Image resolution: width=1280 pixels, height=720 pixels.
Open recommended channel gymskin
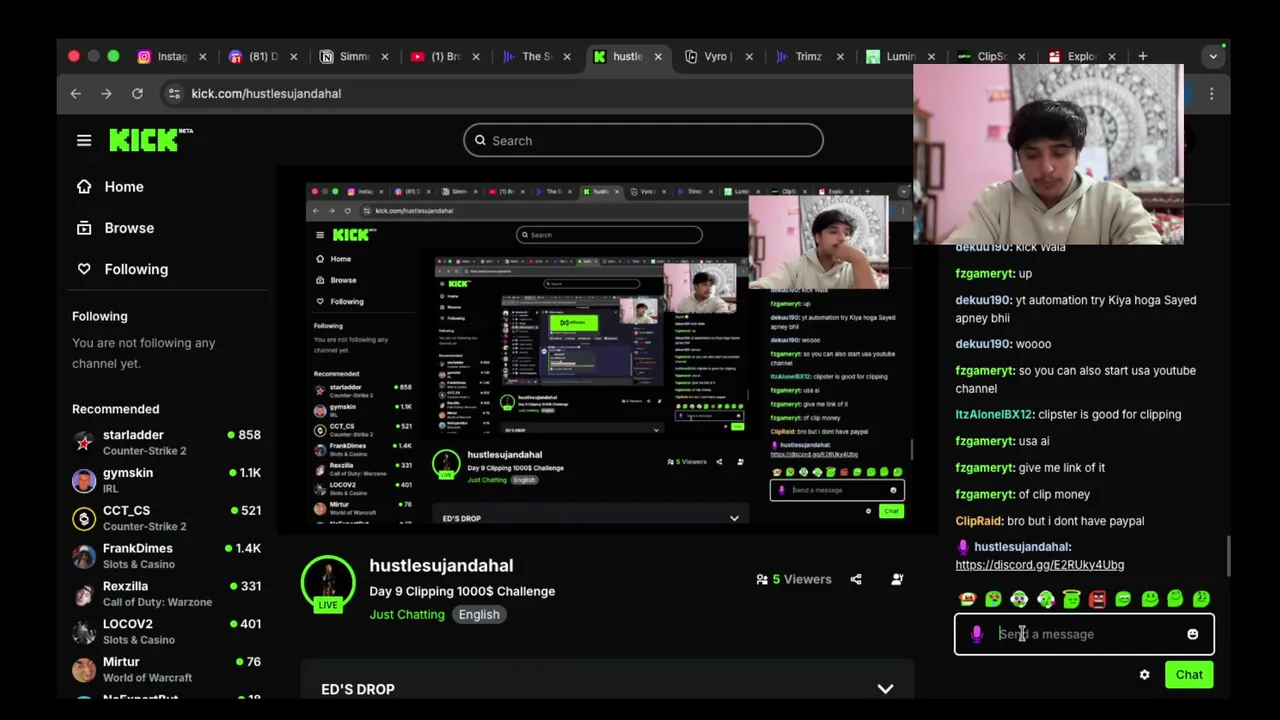point(166,480)
